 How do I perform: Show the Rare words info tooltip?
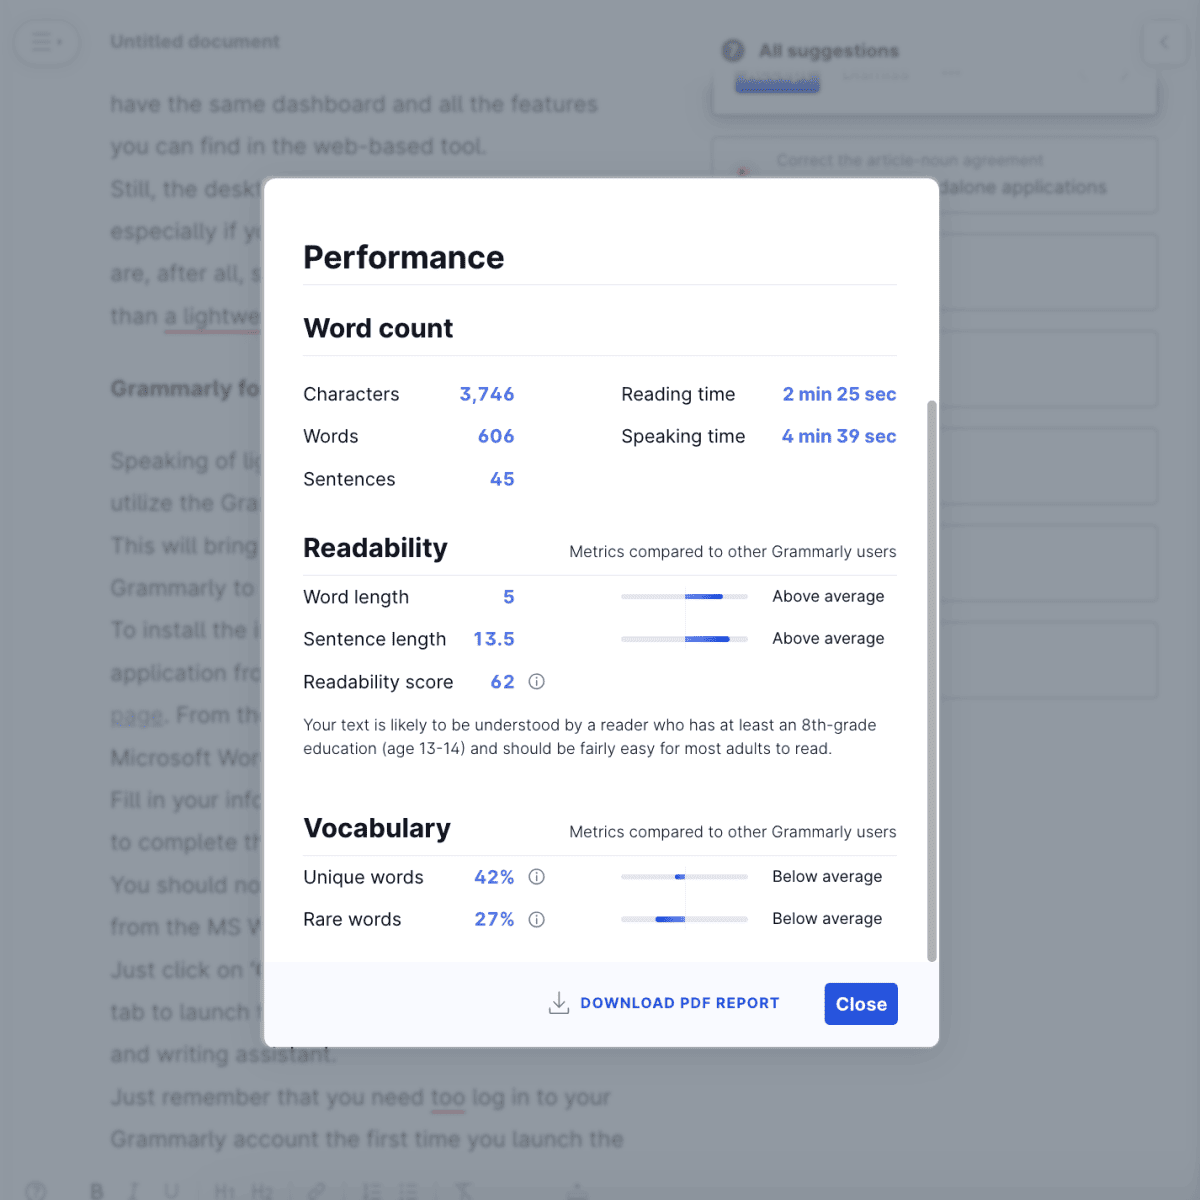(536, 919)
